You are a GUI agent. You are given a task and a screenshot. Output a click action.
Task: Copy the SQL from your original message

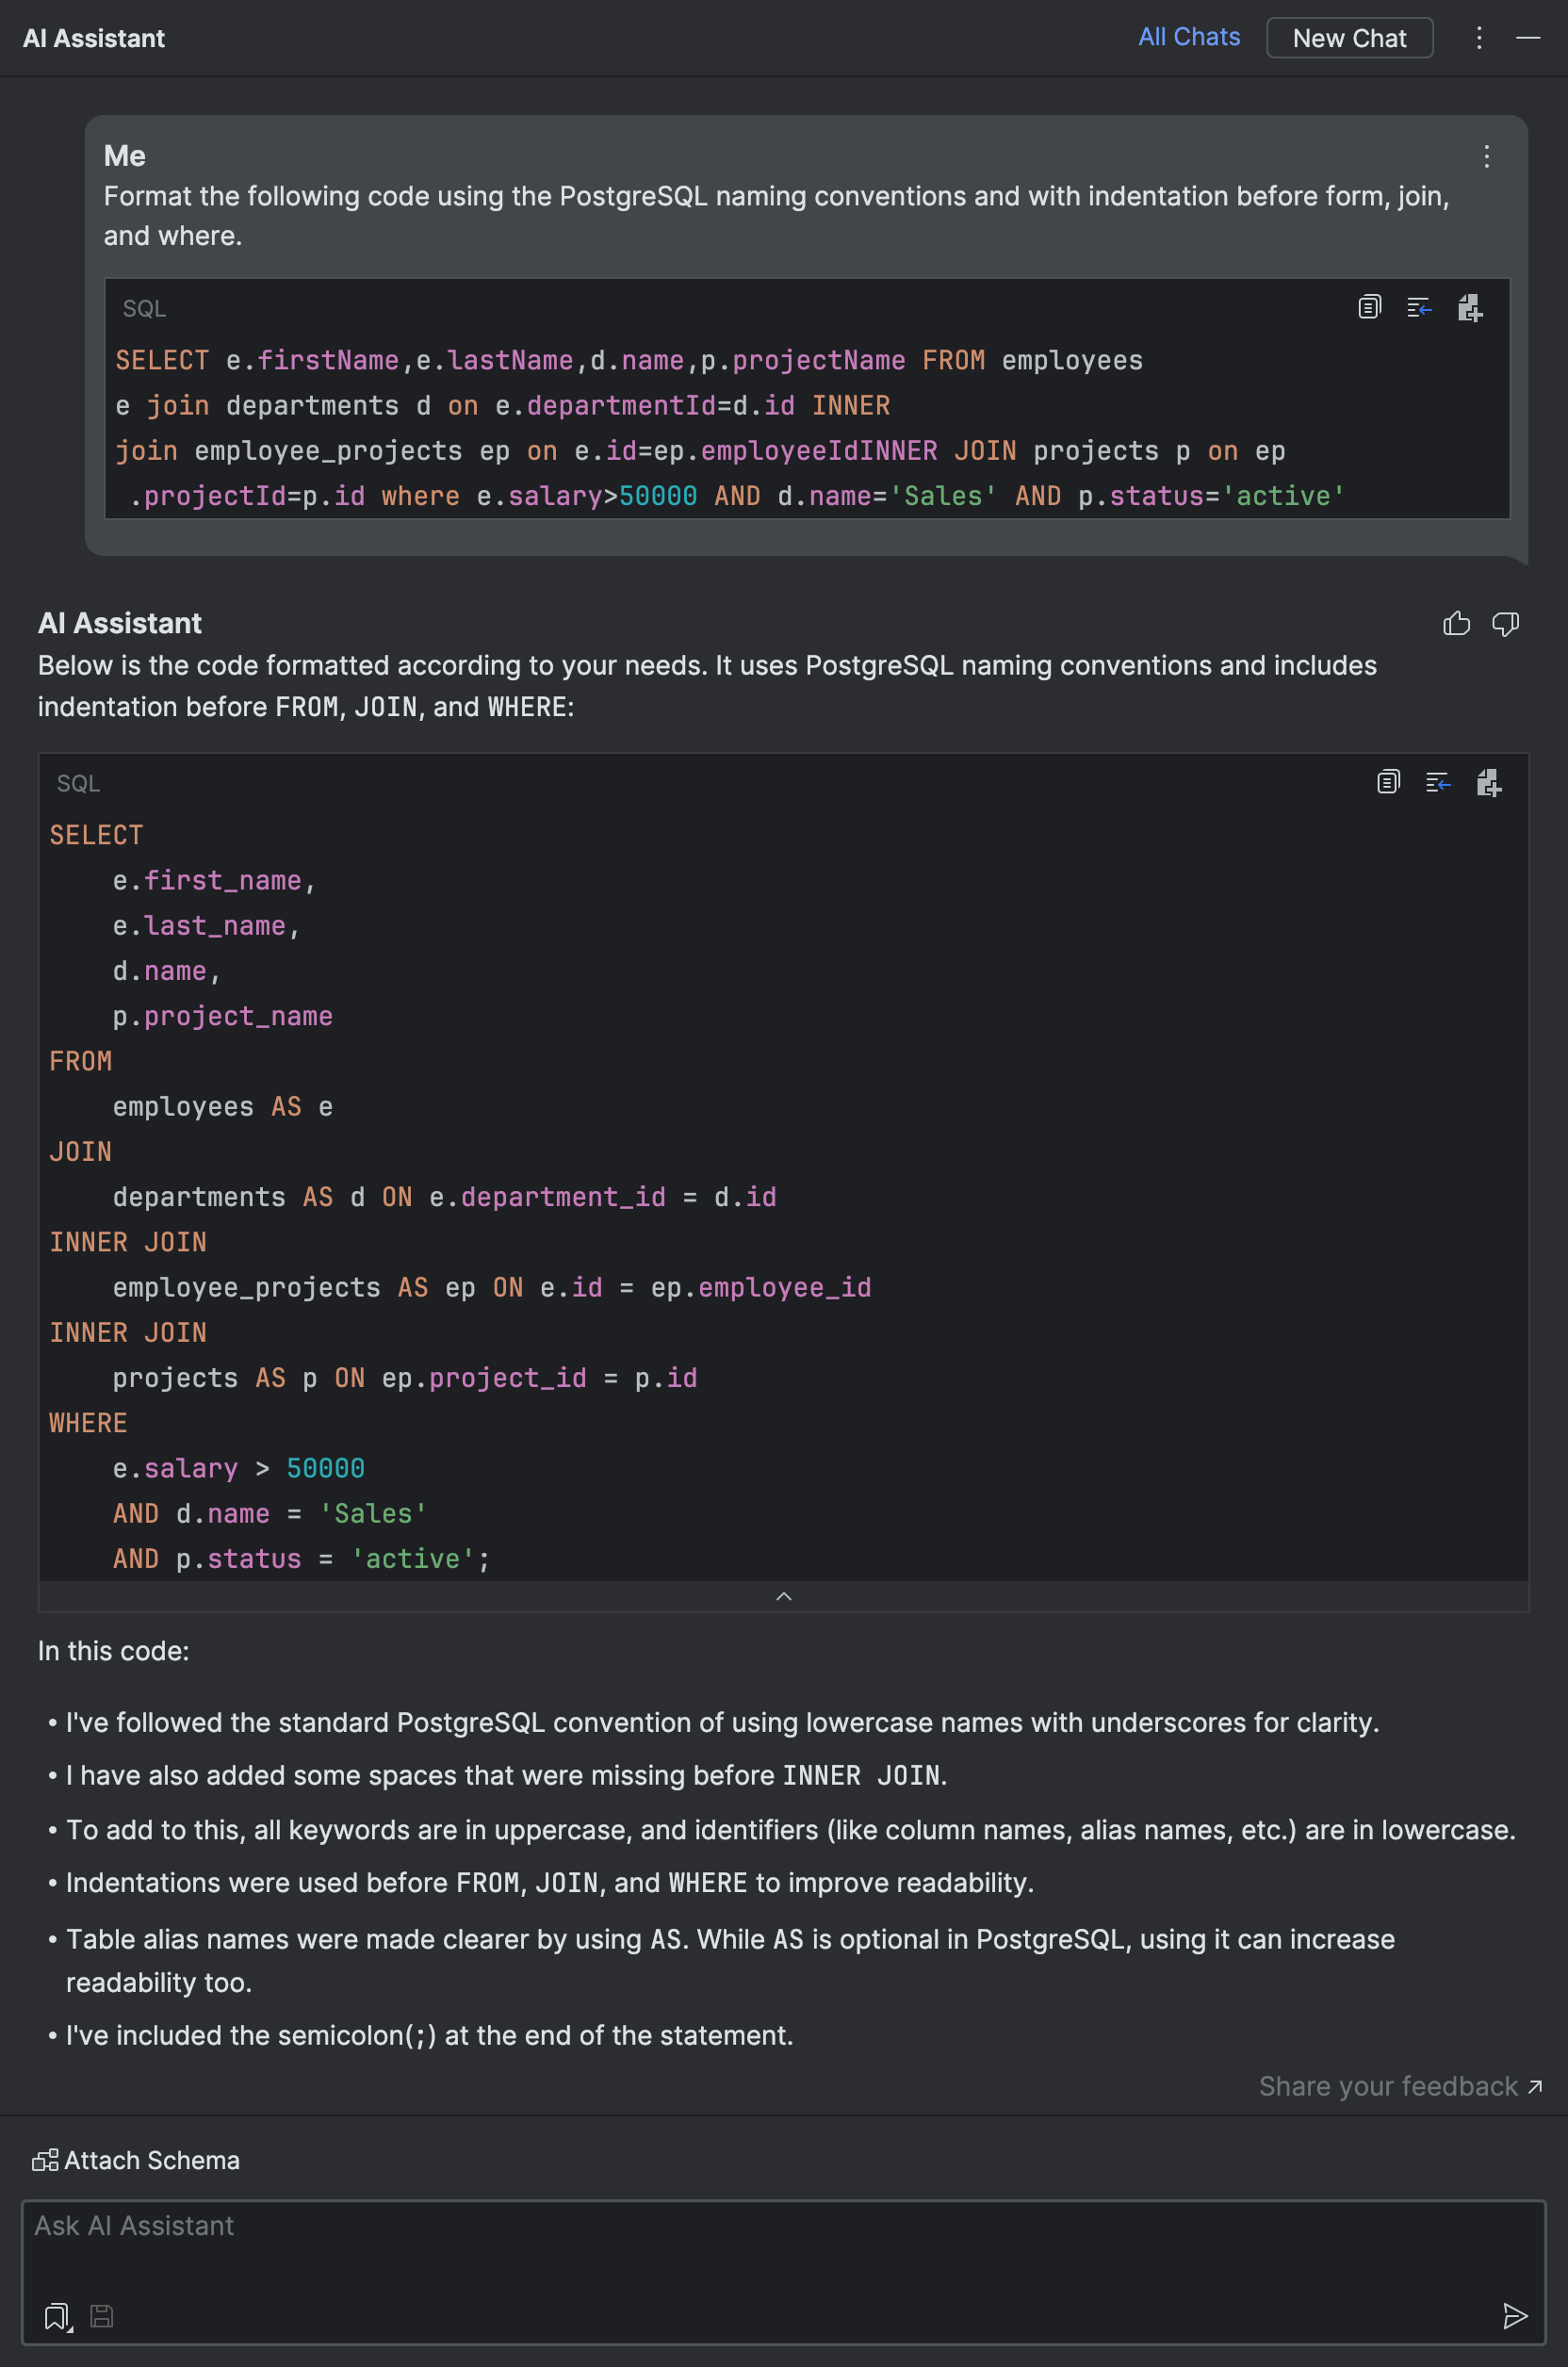(1369, 307)
